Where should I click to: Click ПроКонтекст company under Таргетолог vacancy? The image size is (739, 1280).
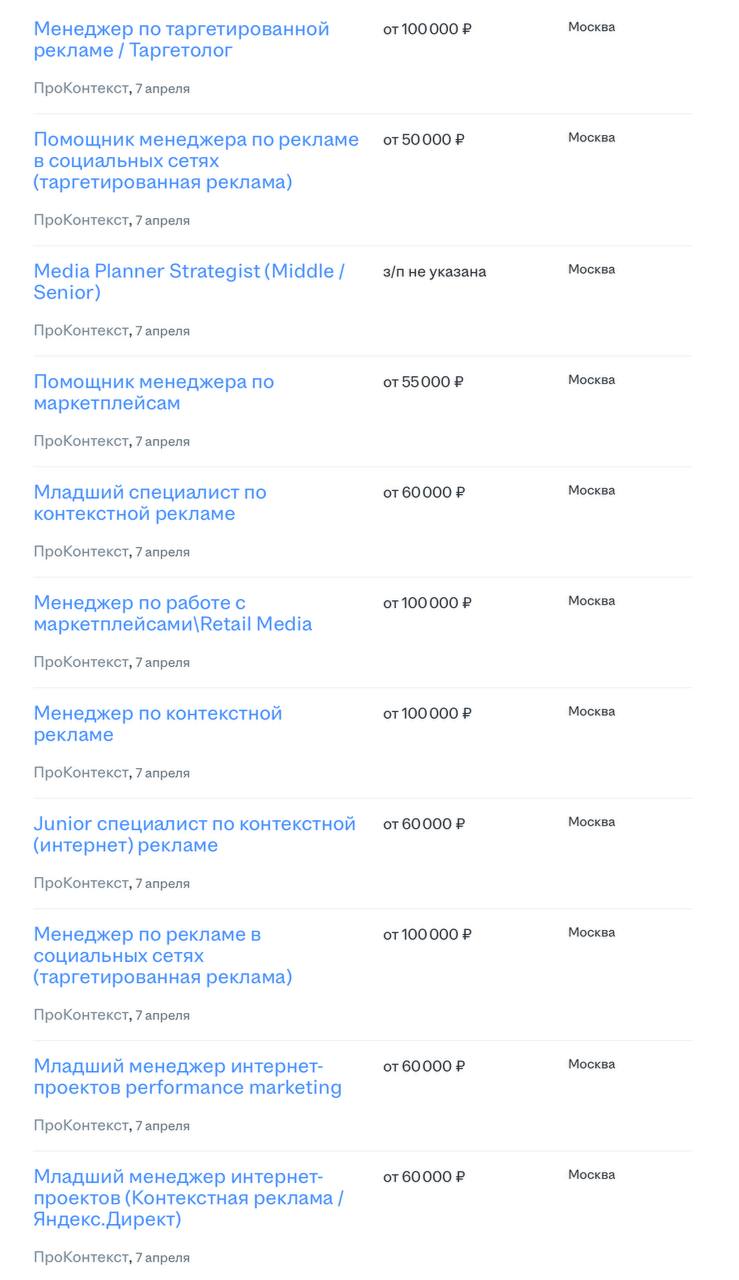click(x=81, y=89)
